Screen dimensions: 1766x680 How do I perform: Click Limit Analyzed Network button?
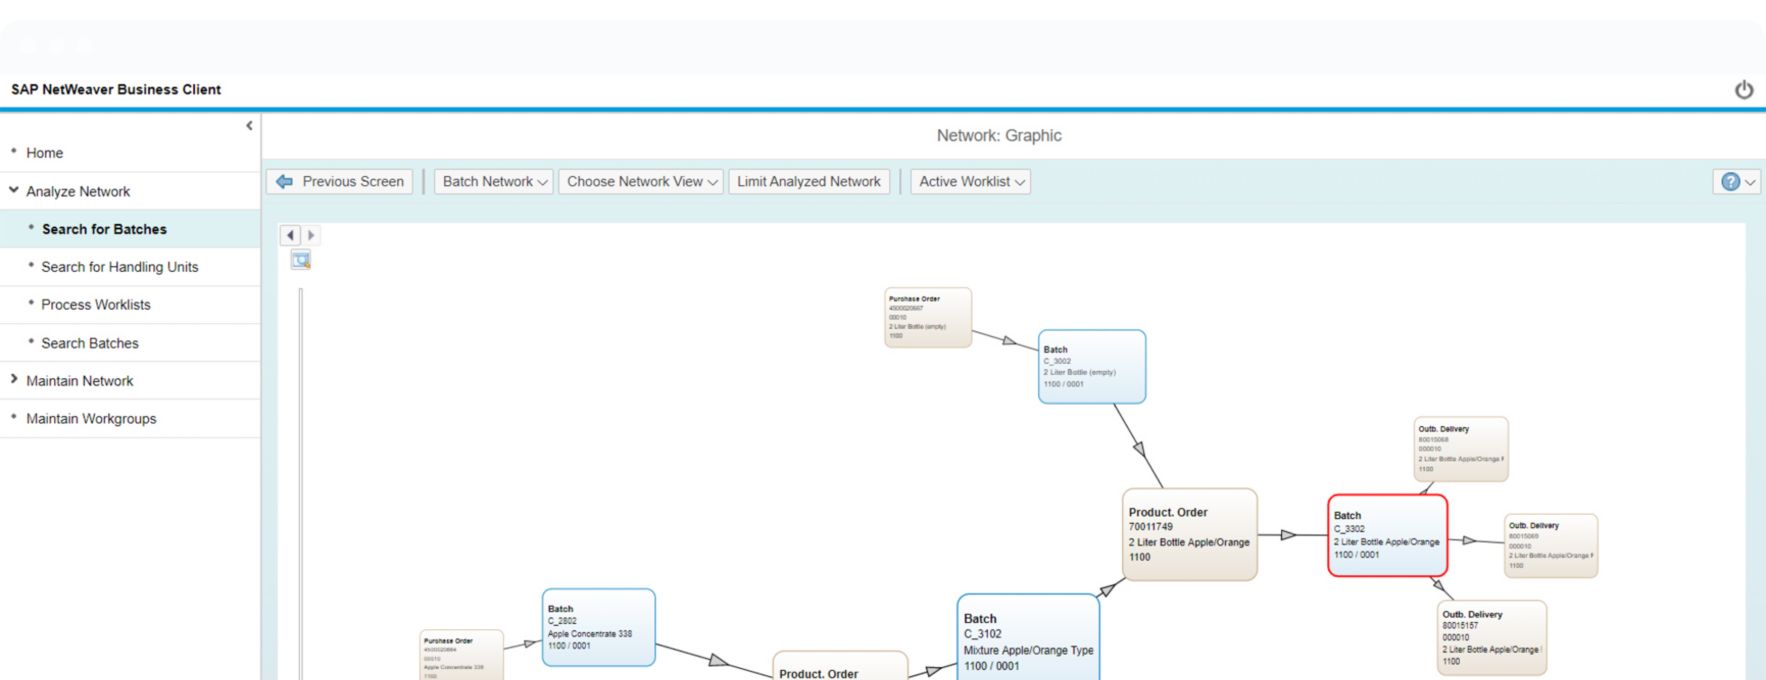(x=808, y=182)
